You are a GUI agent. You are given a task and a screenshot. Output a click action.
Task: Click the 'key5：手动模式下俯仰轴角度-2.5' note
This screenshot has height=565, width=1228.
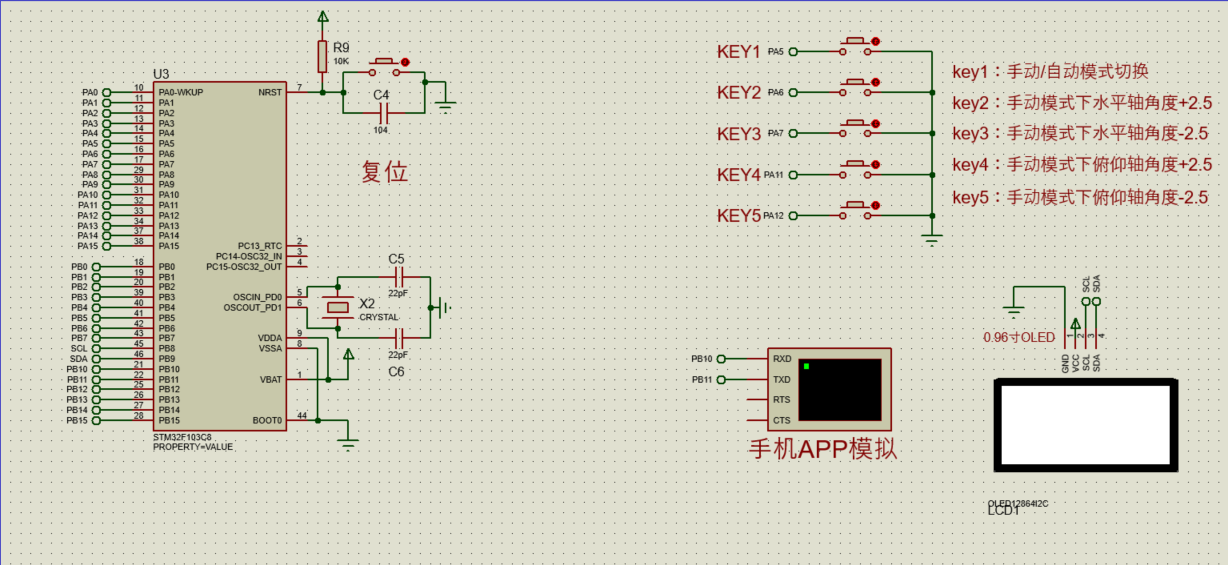tap(1080, 197)
